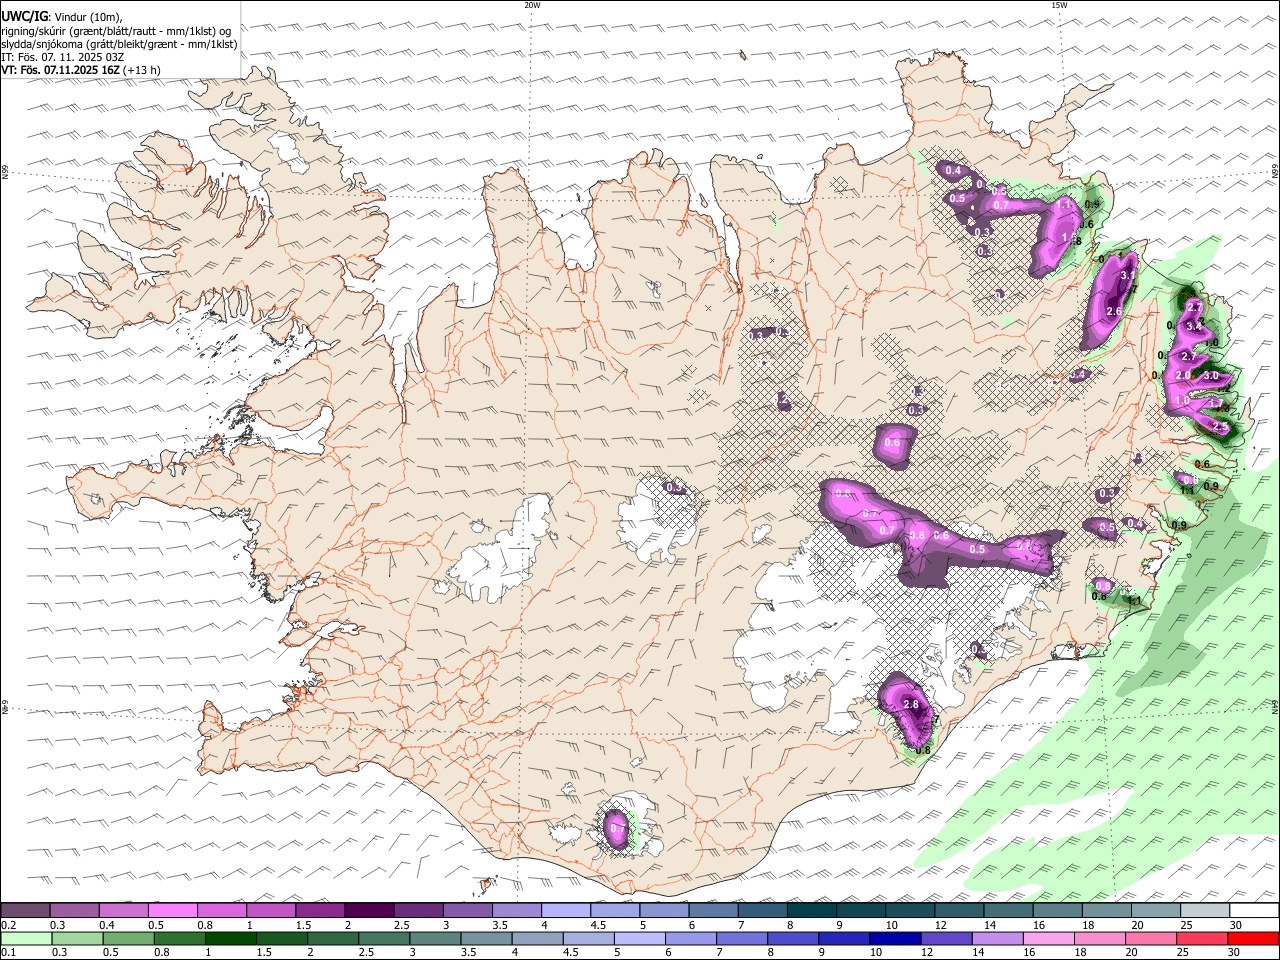The height and width of the screenshot is (960, 1280).
Task: Select the darkest green swatch labeled 1 in bottom row
Action: point(230,938)
